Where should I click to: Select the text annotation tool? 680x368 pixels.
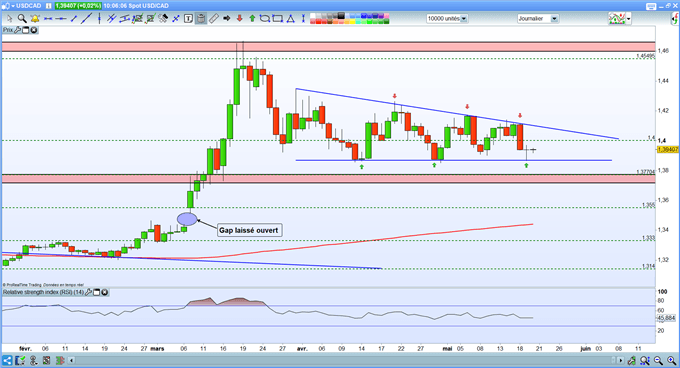click(188, 19)
